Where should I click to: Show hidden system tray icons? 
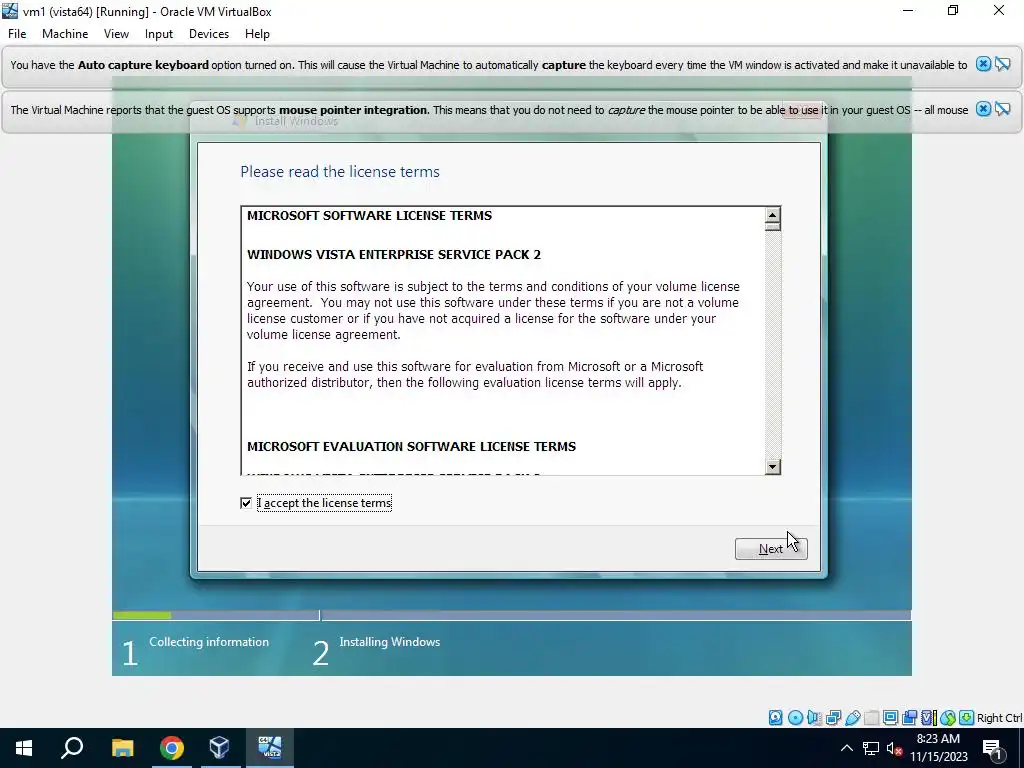point(846,748)
